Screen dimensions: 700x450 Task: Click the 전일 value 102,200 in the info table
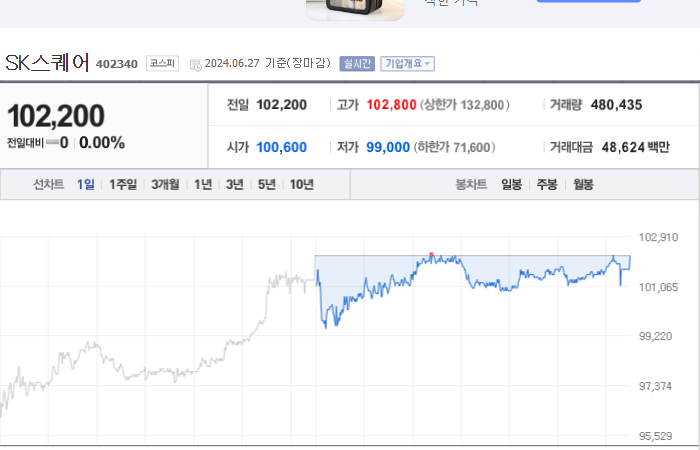281,105
